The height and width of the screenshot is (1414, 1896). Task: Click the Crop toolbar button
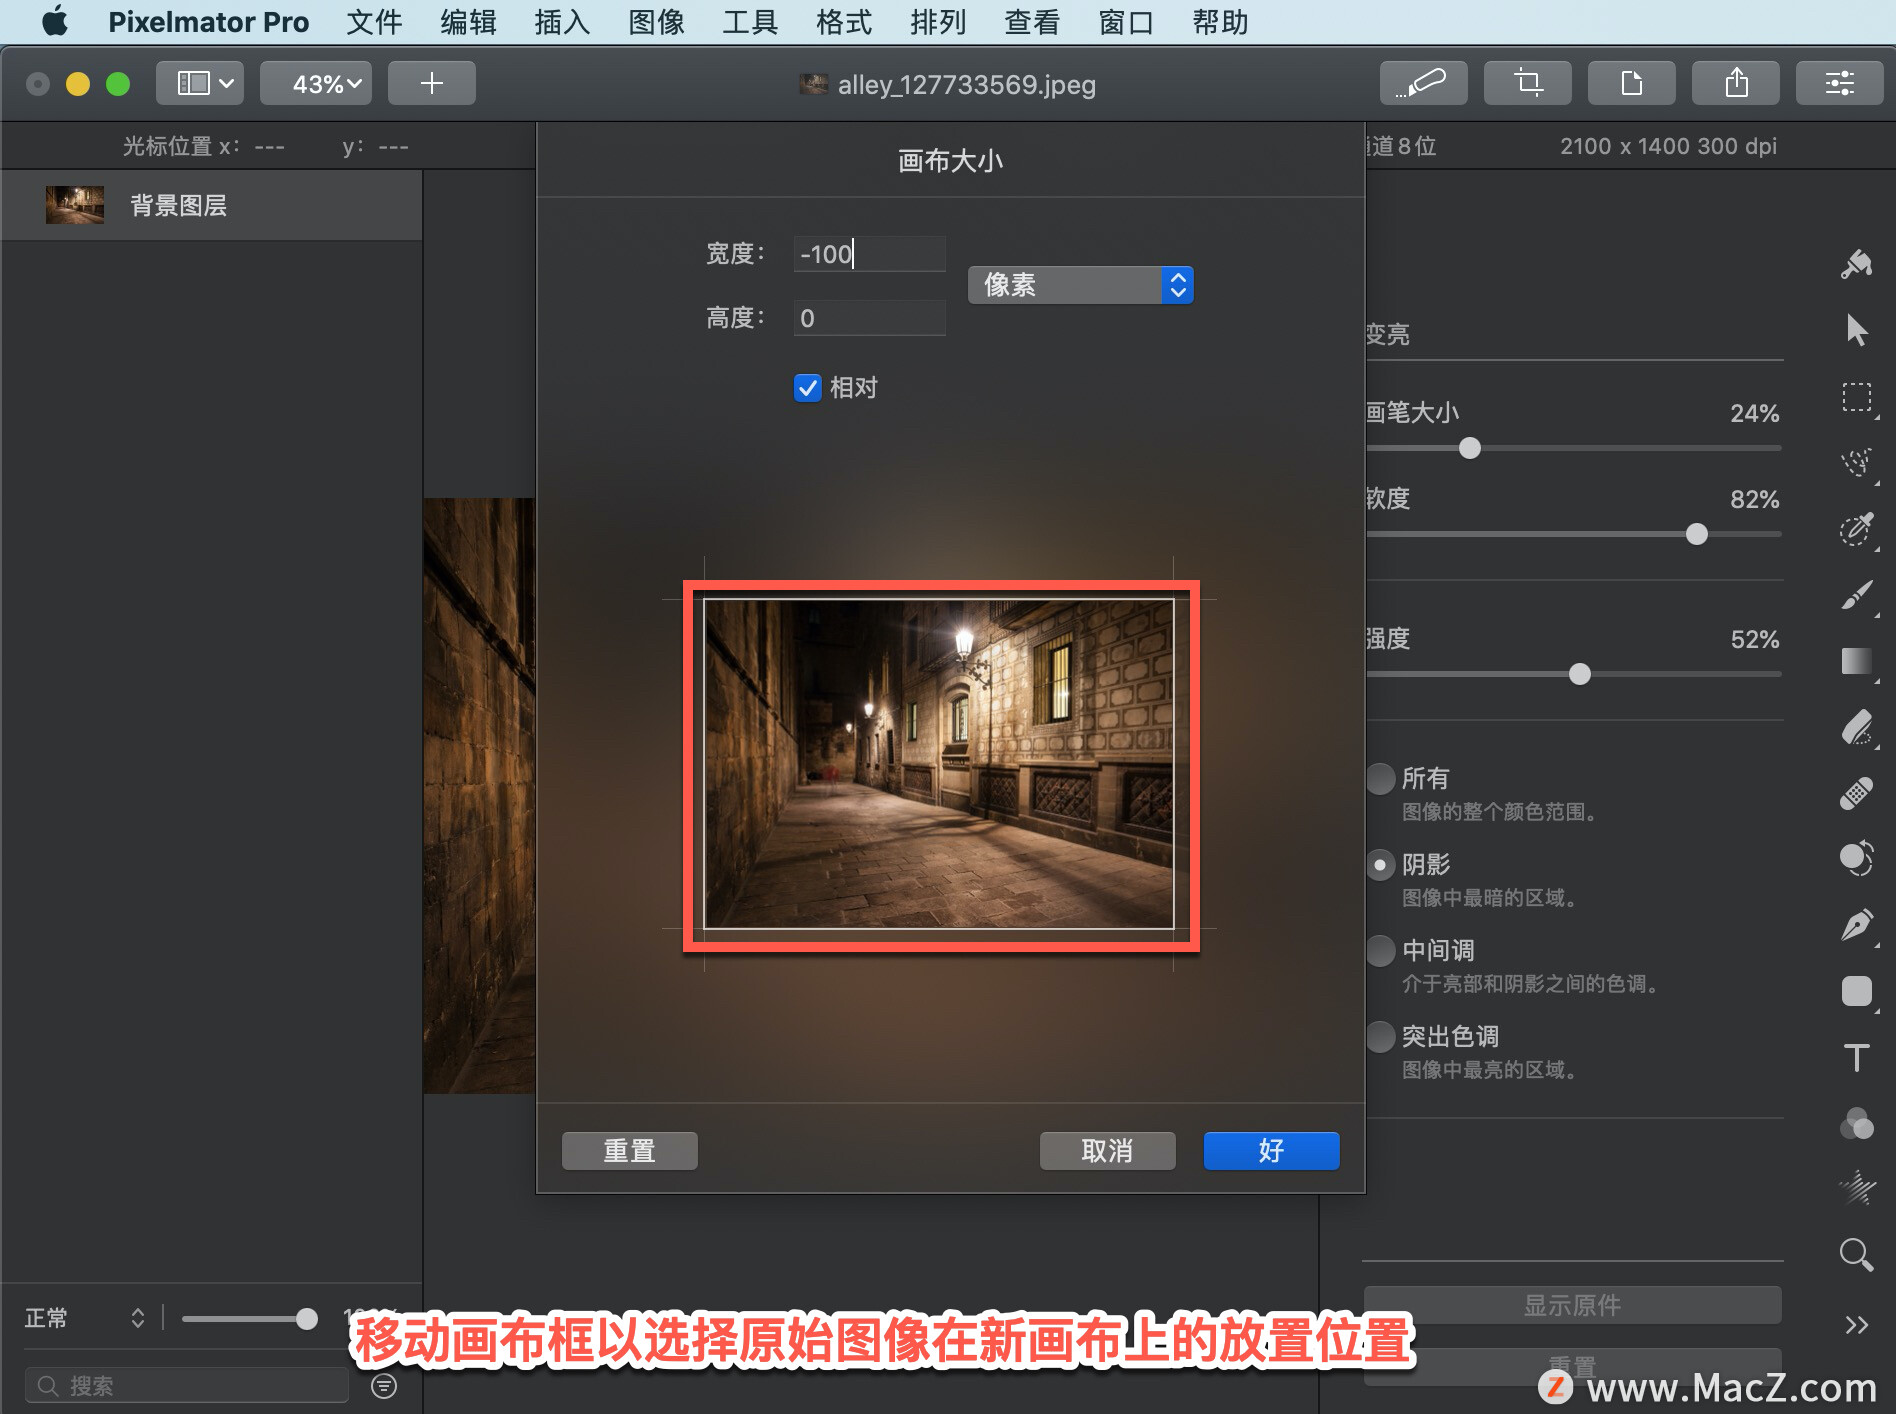(1527, 83)
